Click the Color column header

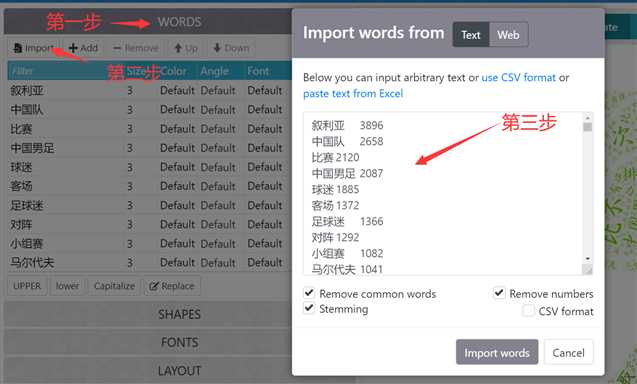click(x=173, y=71)
